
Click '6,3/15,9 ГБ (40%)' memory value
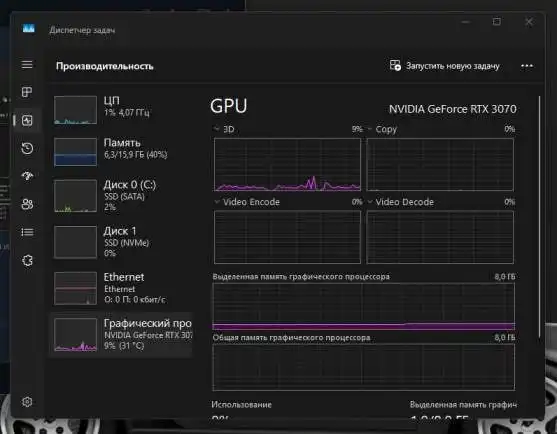135,154
